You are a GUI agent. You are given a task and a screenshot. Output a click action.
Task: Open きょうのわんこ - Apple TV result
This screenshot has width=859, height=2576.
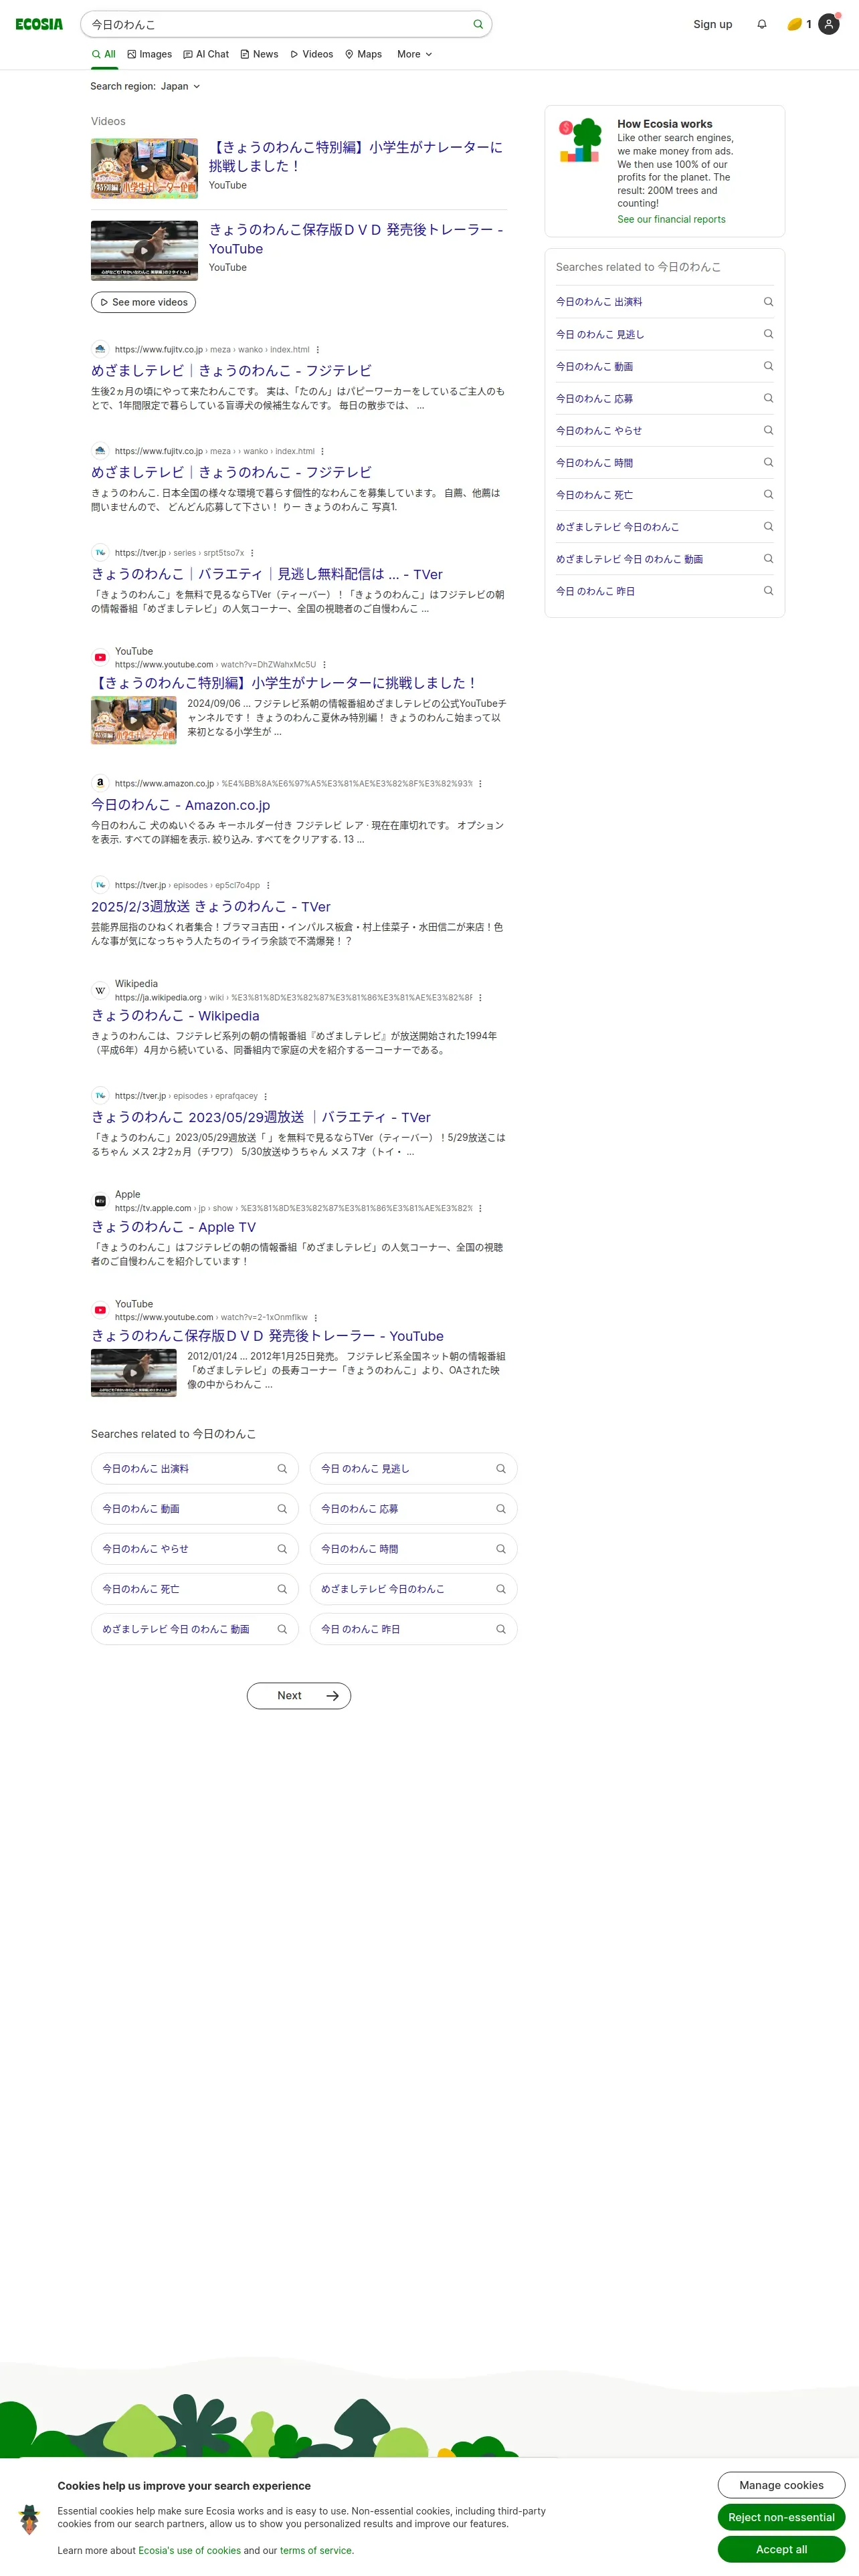[x=173, y=1227]
